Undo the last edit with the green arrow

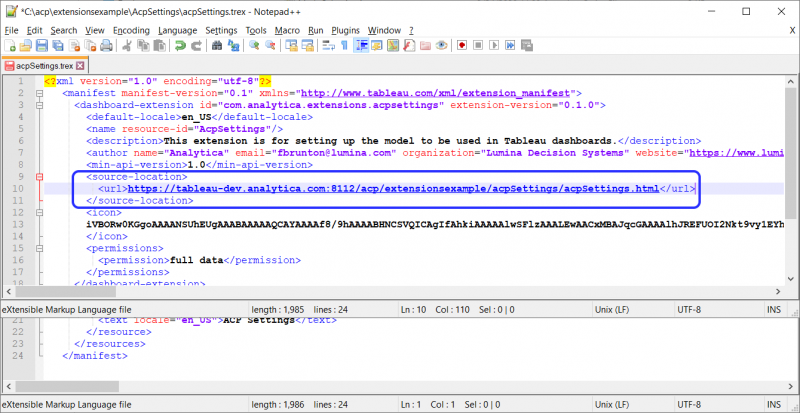pos(180,46)
